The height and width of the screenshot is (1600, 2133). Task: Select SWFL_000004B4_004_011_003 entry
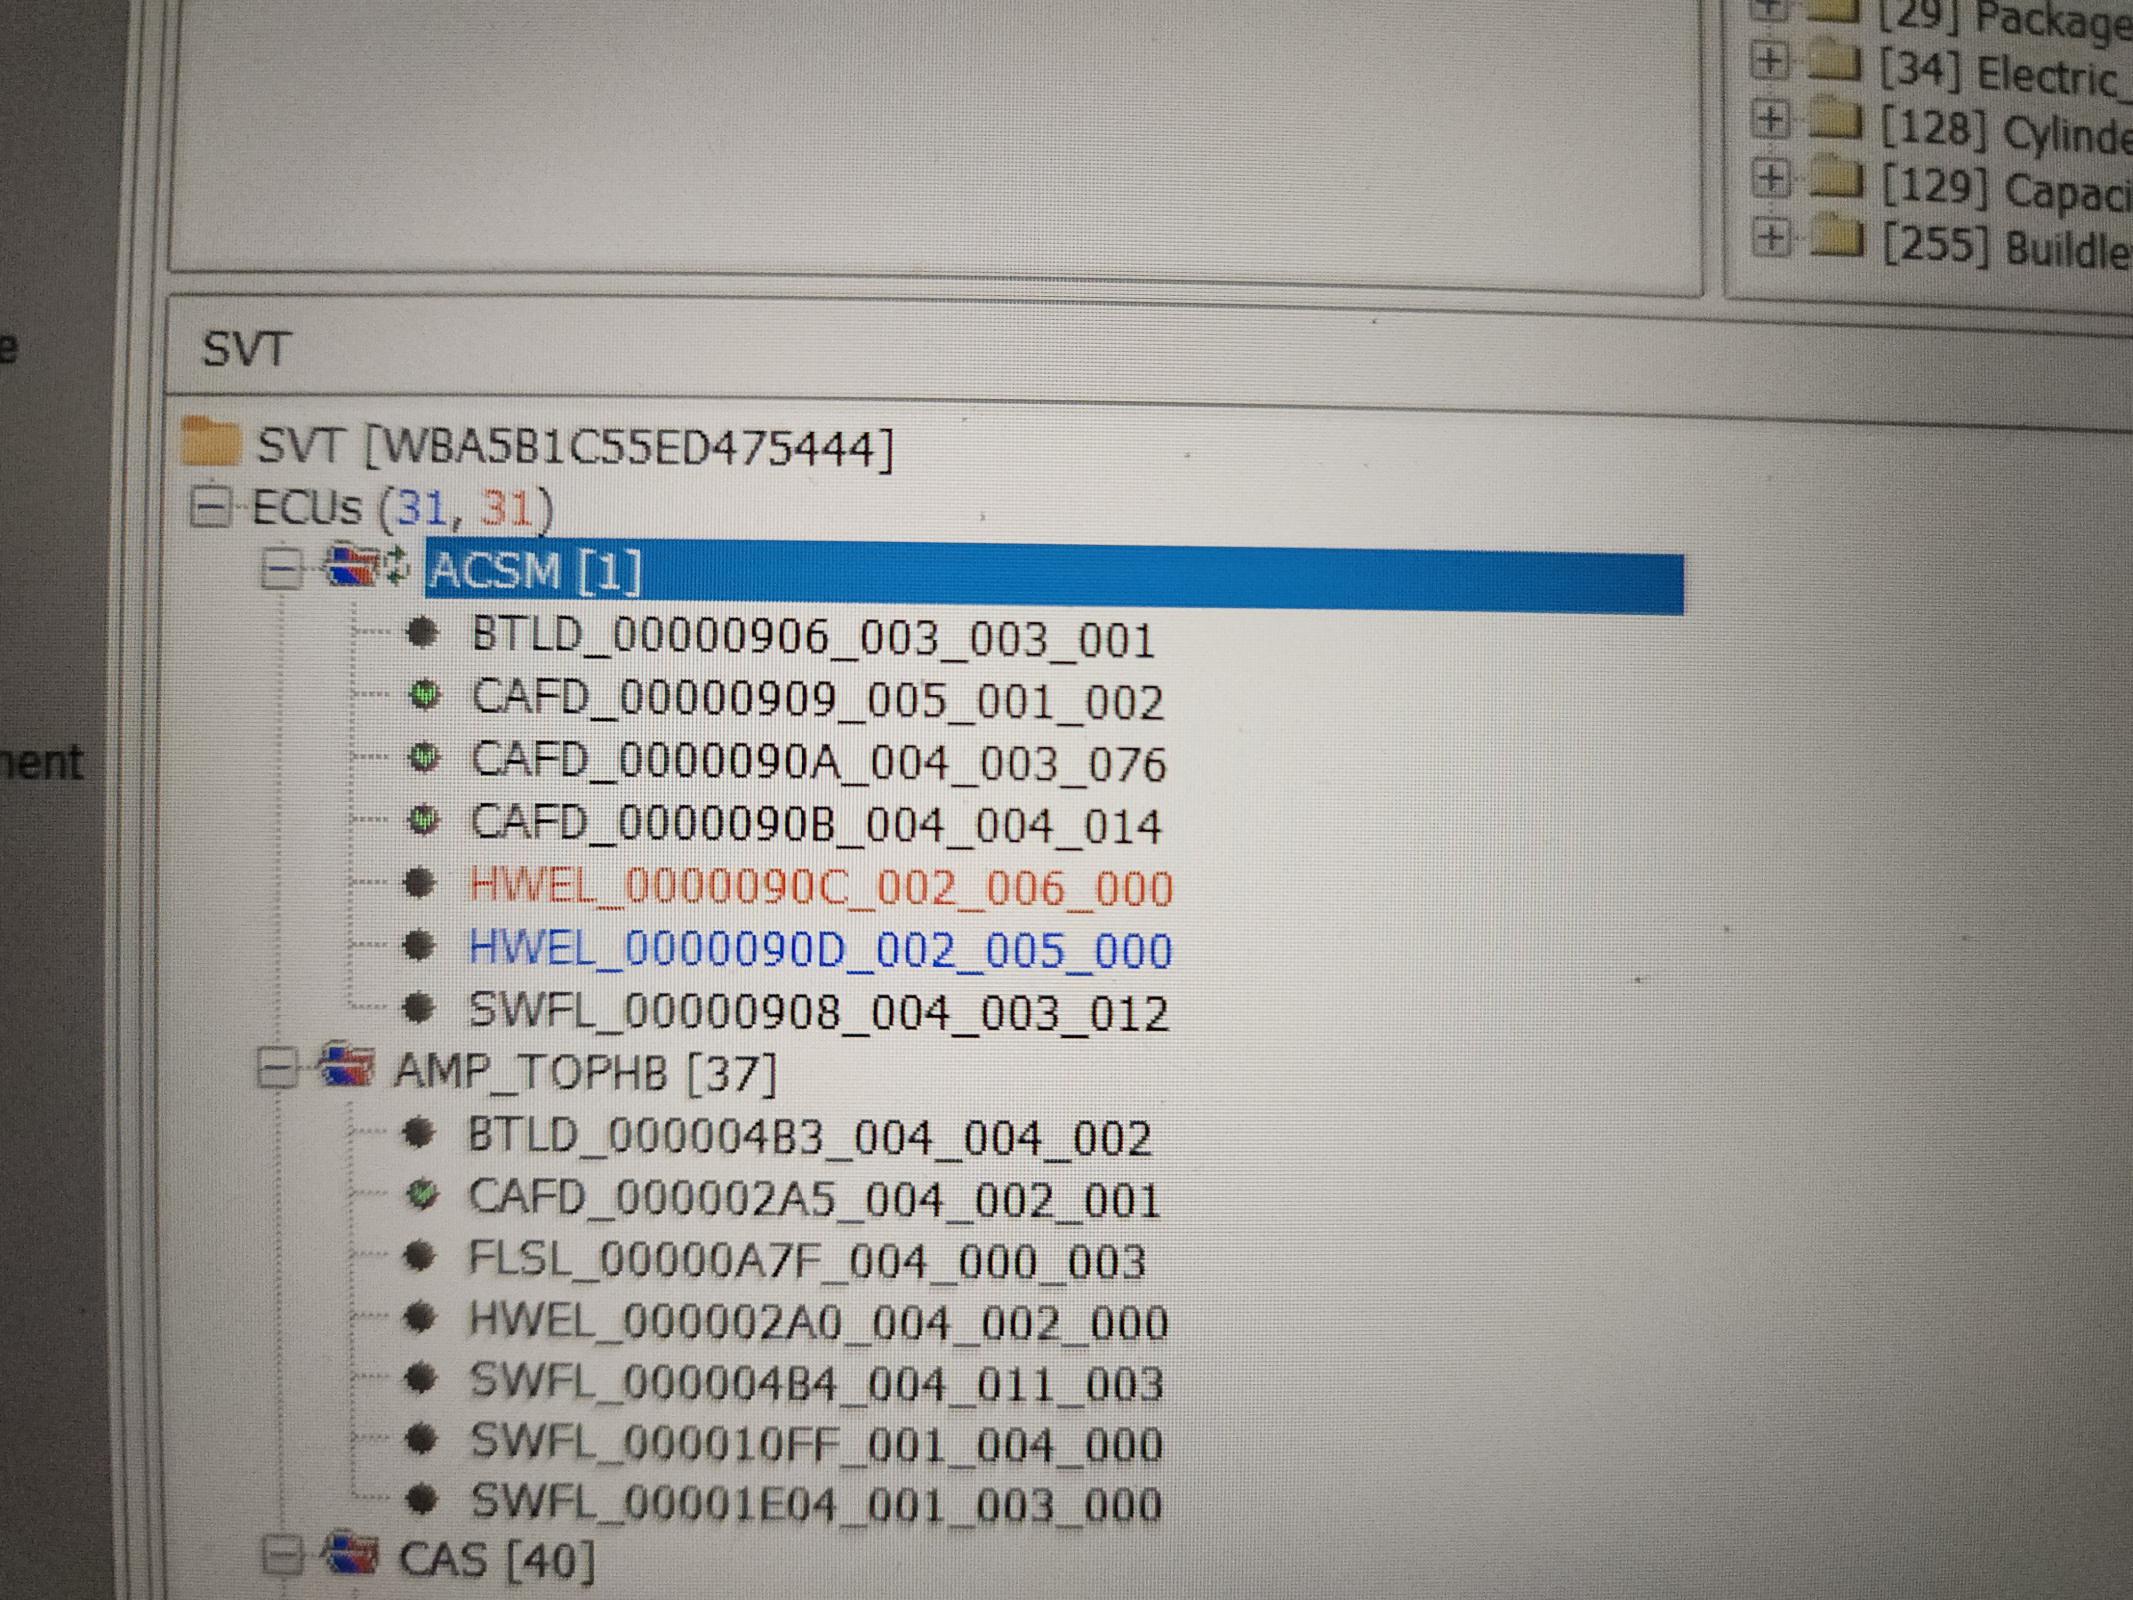click(817, 1384)
